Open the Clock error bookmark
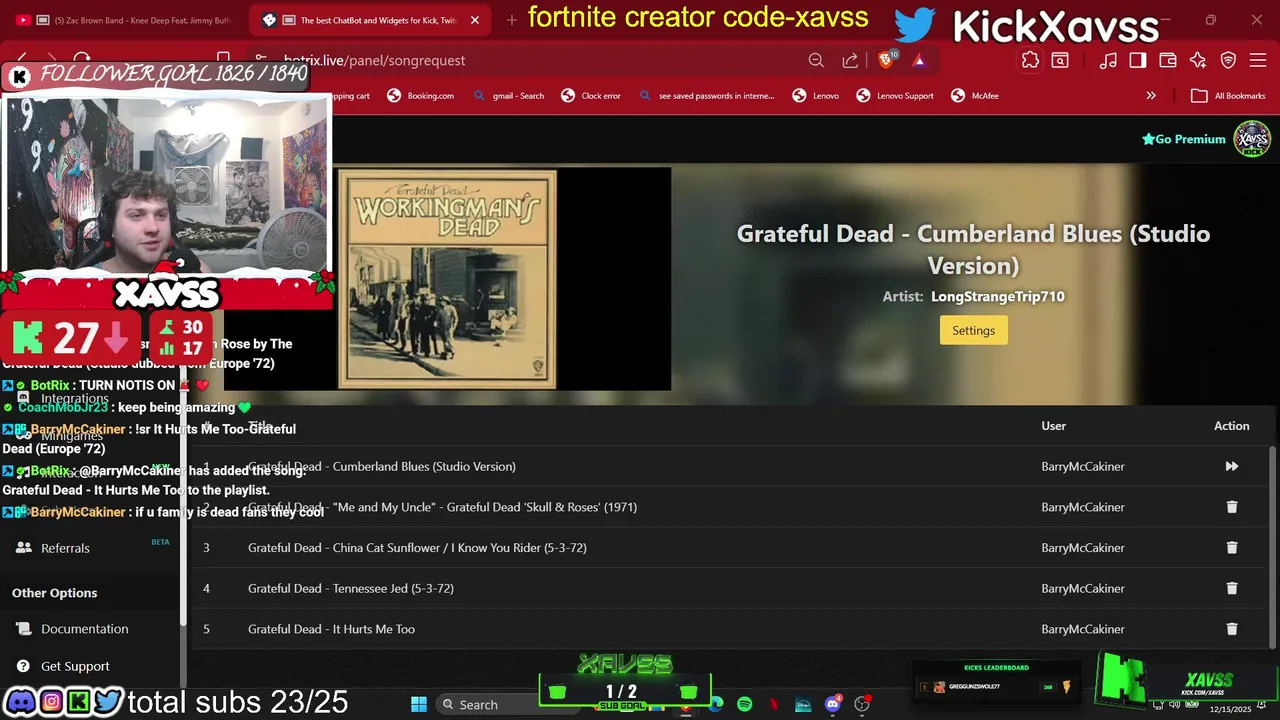Screen dimensions: 1280x720 [x=591, y=96]
